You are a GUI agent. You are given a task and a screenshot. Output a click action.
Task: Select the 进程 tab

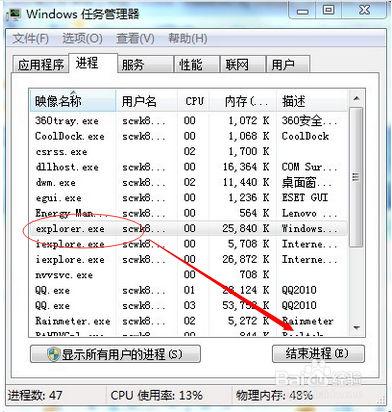pyautogui.click(x=93, y=63)
